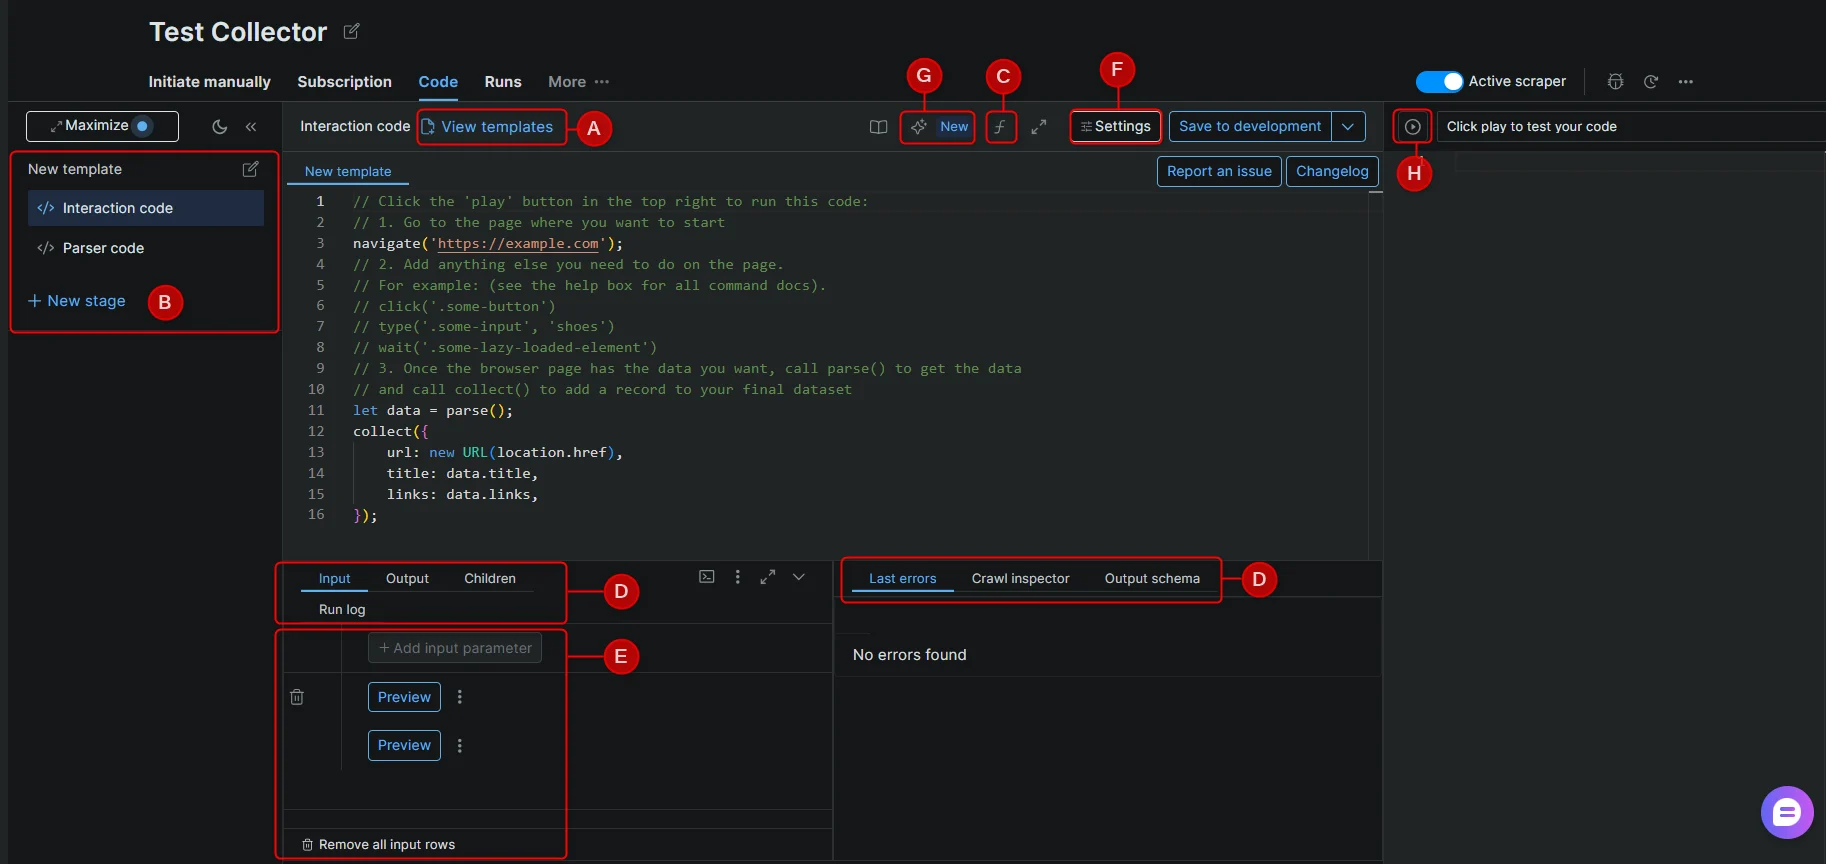This screenshot has width=1826, height=864.
Task: Open the Children tab
Action: (490, 579)
